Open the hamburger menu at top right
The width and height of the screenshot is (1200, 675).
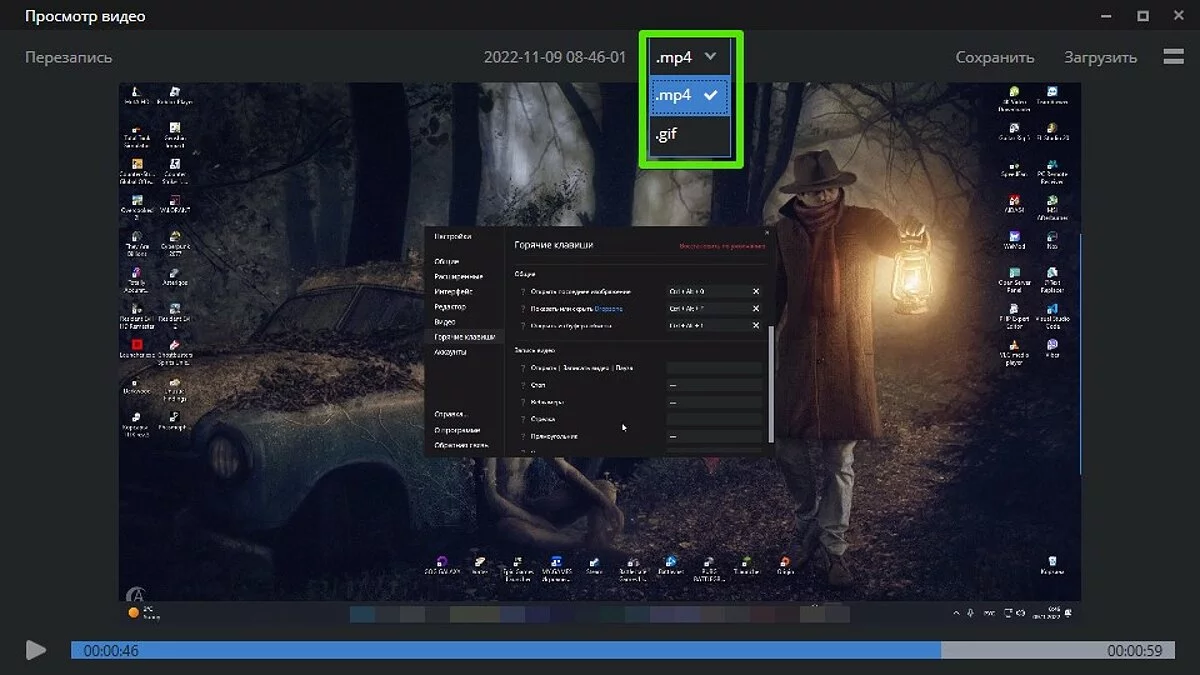tap(1173, 57)
